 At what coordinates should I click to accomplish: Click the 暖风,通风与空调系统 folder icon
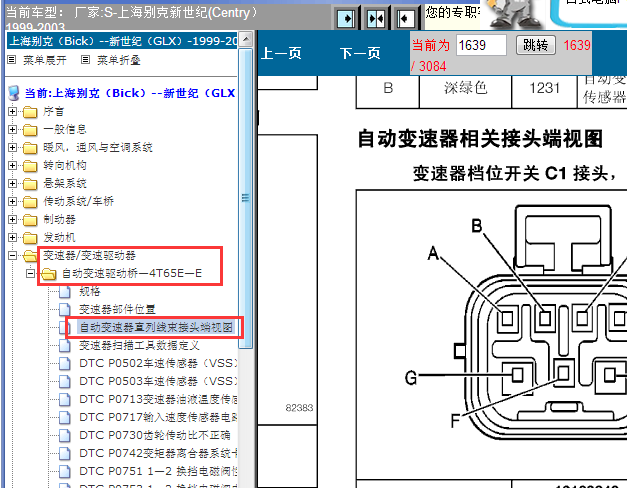(30, 148)
